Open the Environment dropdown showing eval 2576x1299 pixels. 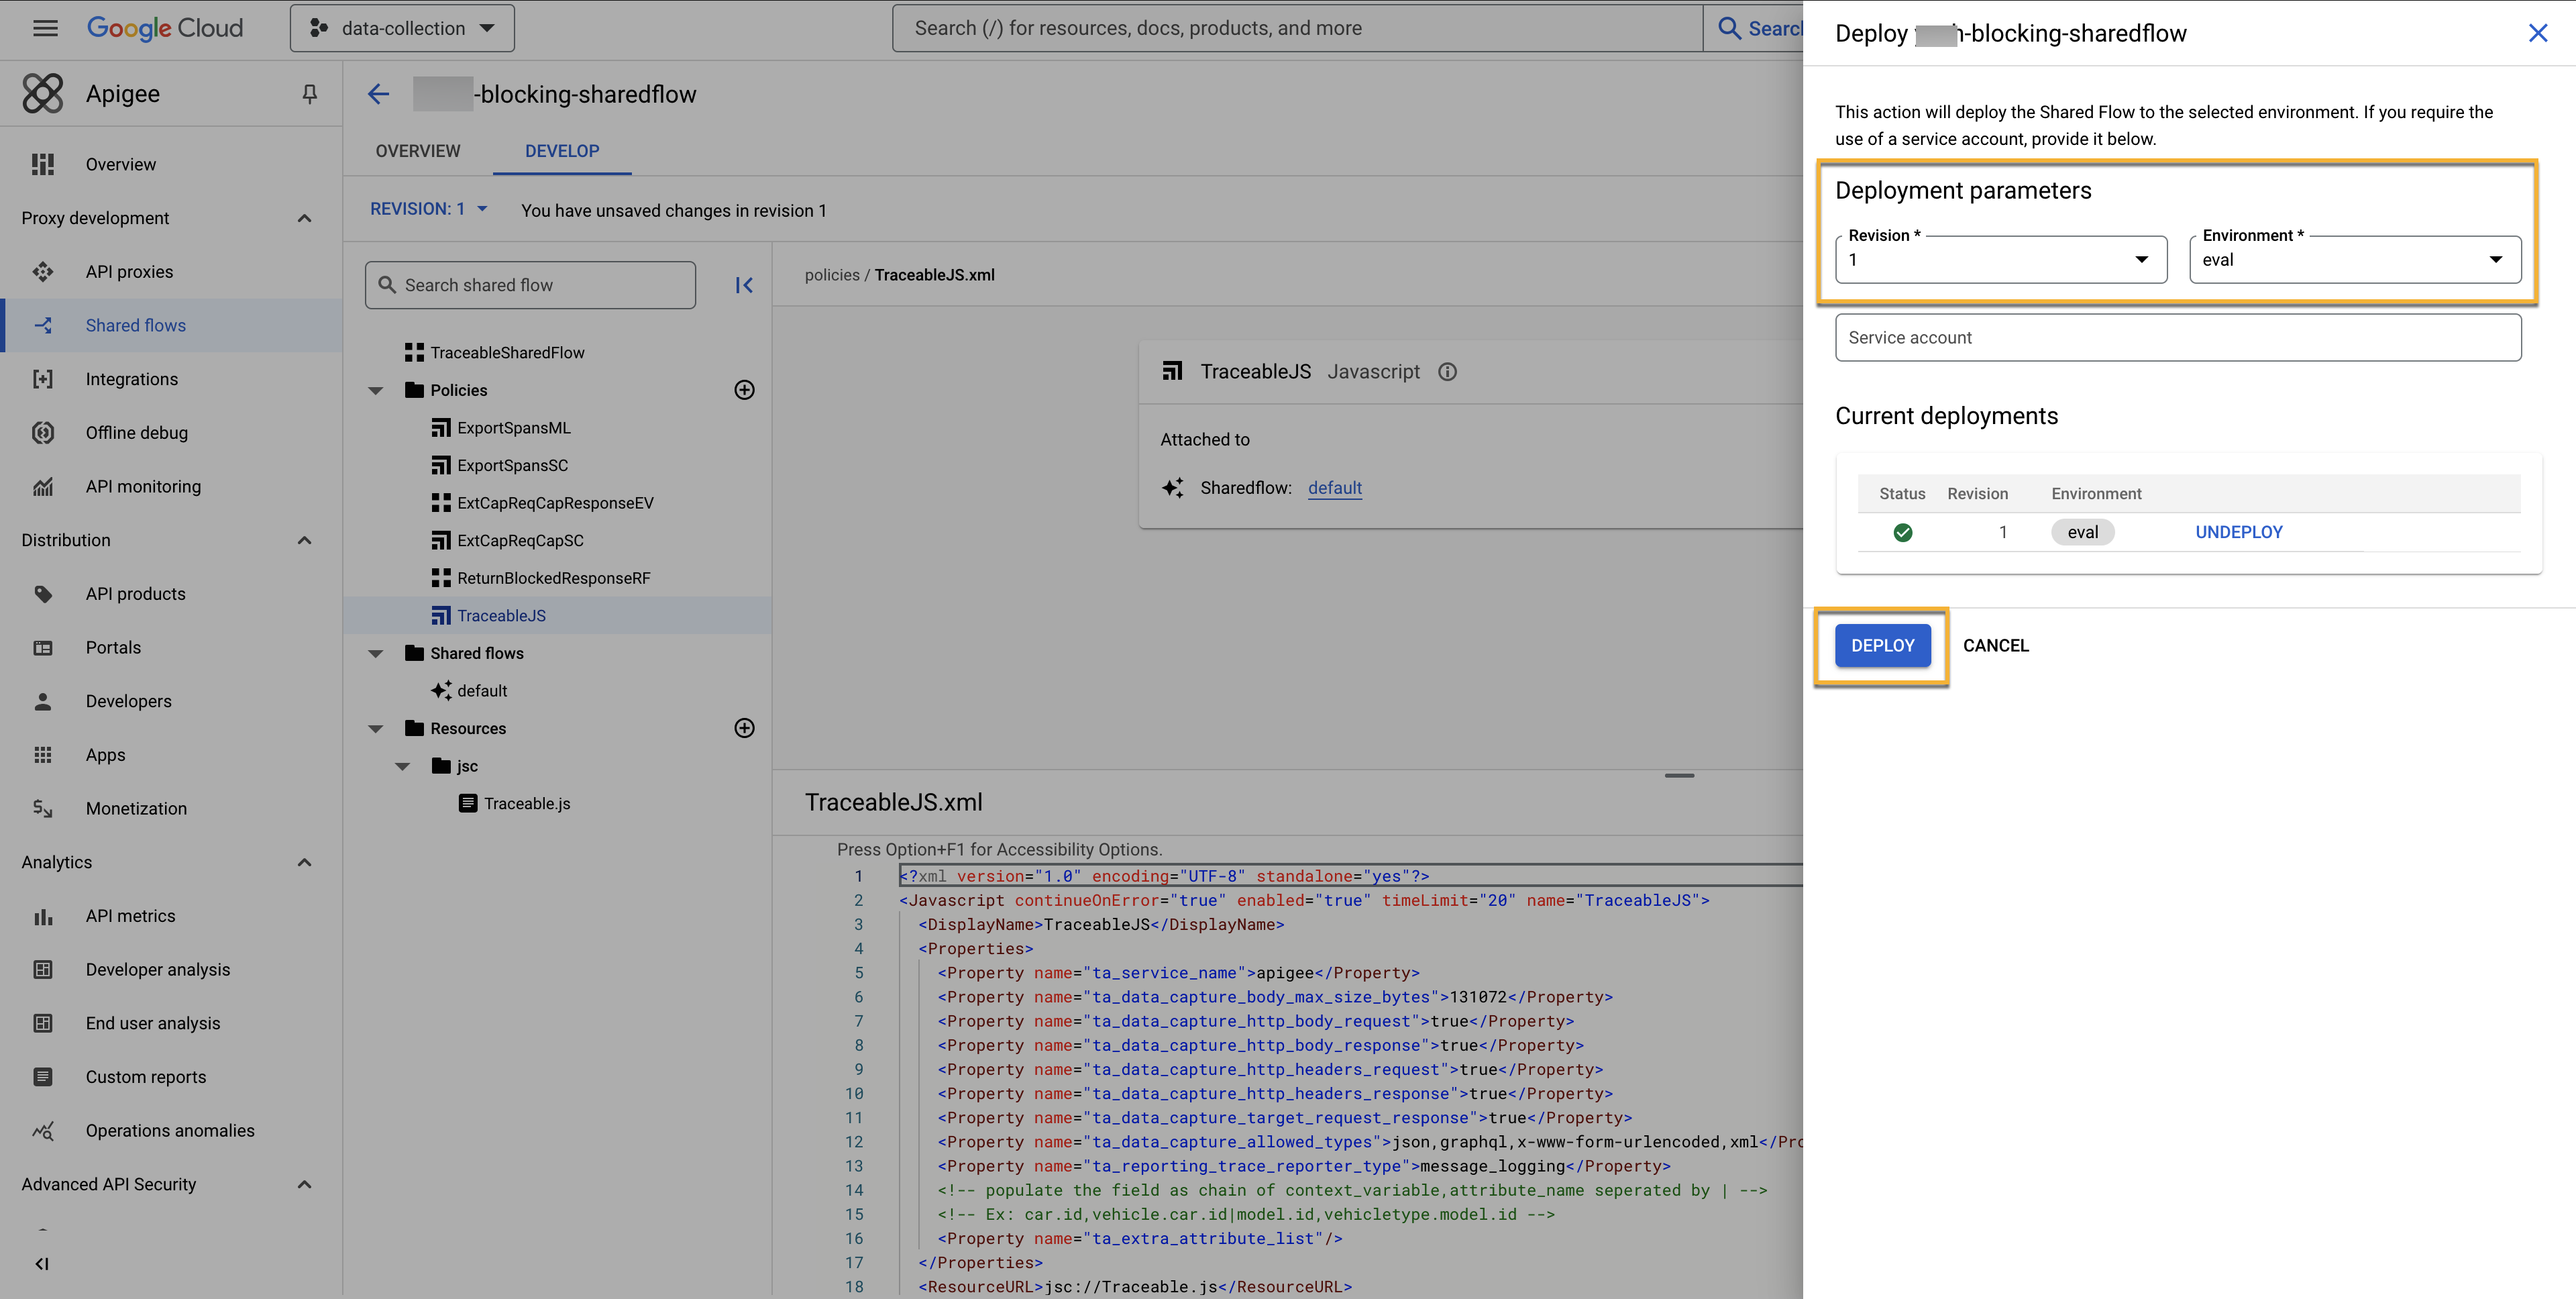(2355, 260)
